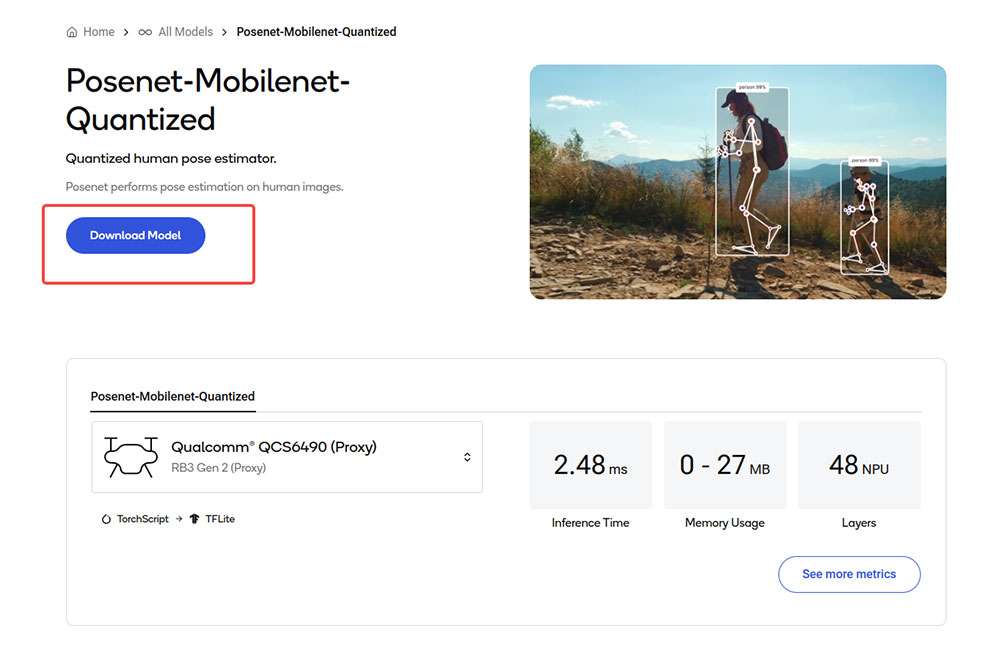Click the Download Model button
This screenshot has width=1000, height=664.
(x=135, y=235)
